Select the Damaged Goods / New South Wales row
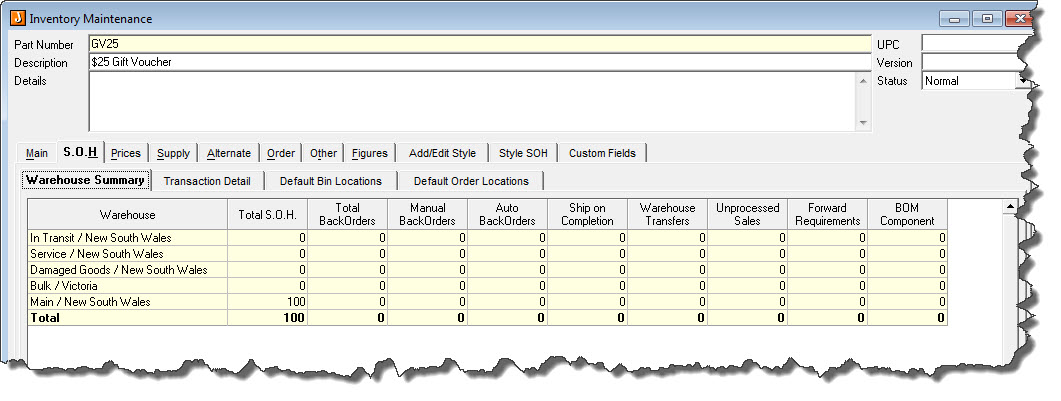The width and height of the screenshot is (1061, 401). (x=487, y=270)
